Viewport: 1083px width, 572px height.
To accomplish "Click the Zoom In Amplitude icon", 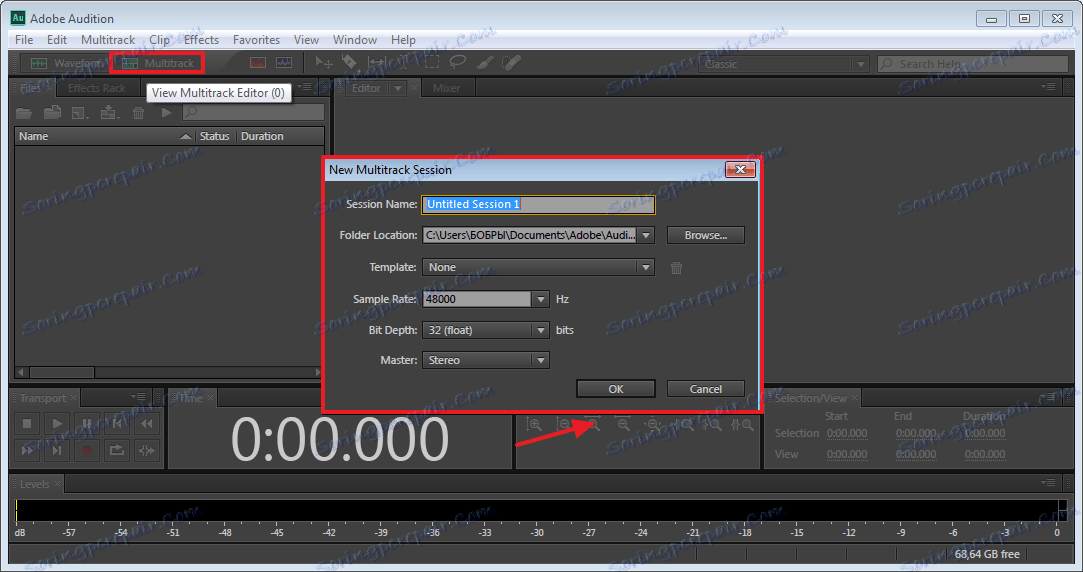I will pyautogui.click(x=534, y=424).
